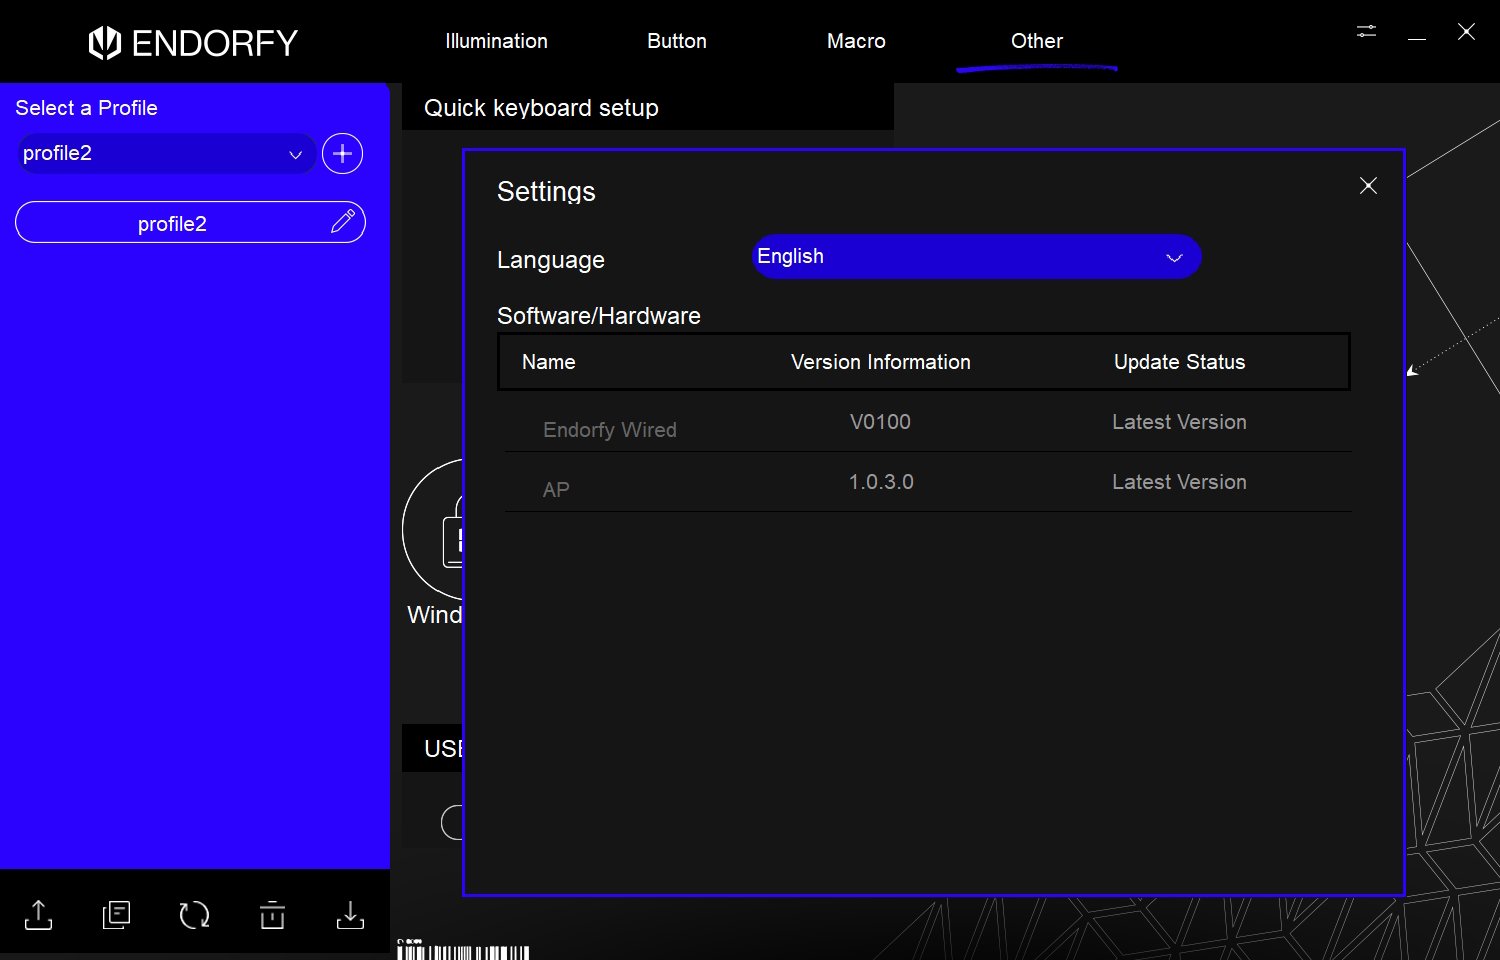This screenshot has height=960, width=1500.
Task: Click the delete profile trash icon
Action: 272,914
